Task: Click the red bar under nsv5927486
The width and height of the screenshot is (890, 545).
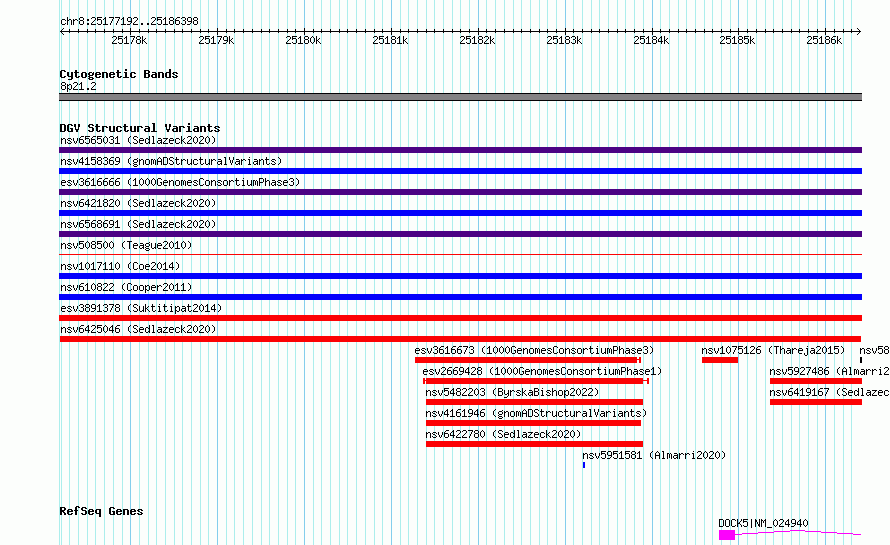Action: click(x=816, y=381)
